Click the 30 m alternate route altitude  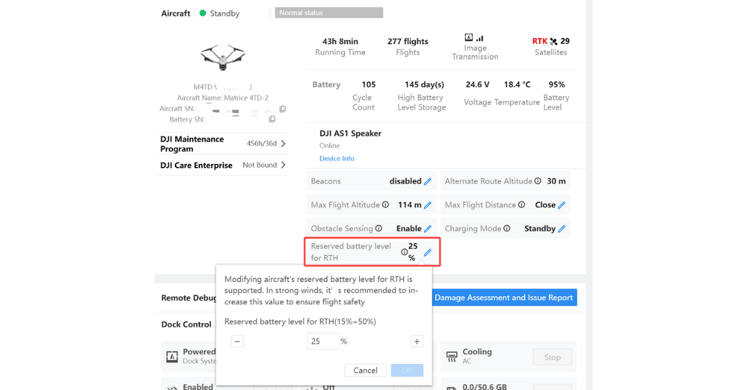[x=556, y=181]
